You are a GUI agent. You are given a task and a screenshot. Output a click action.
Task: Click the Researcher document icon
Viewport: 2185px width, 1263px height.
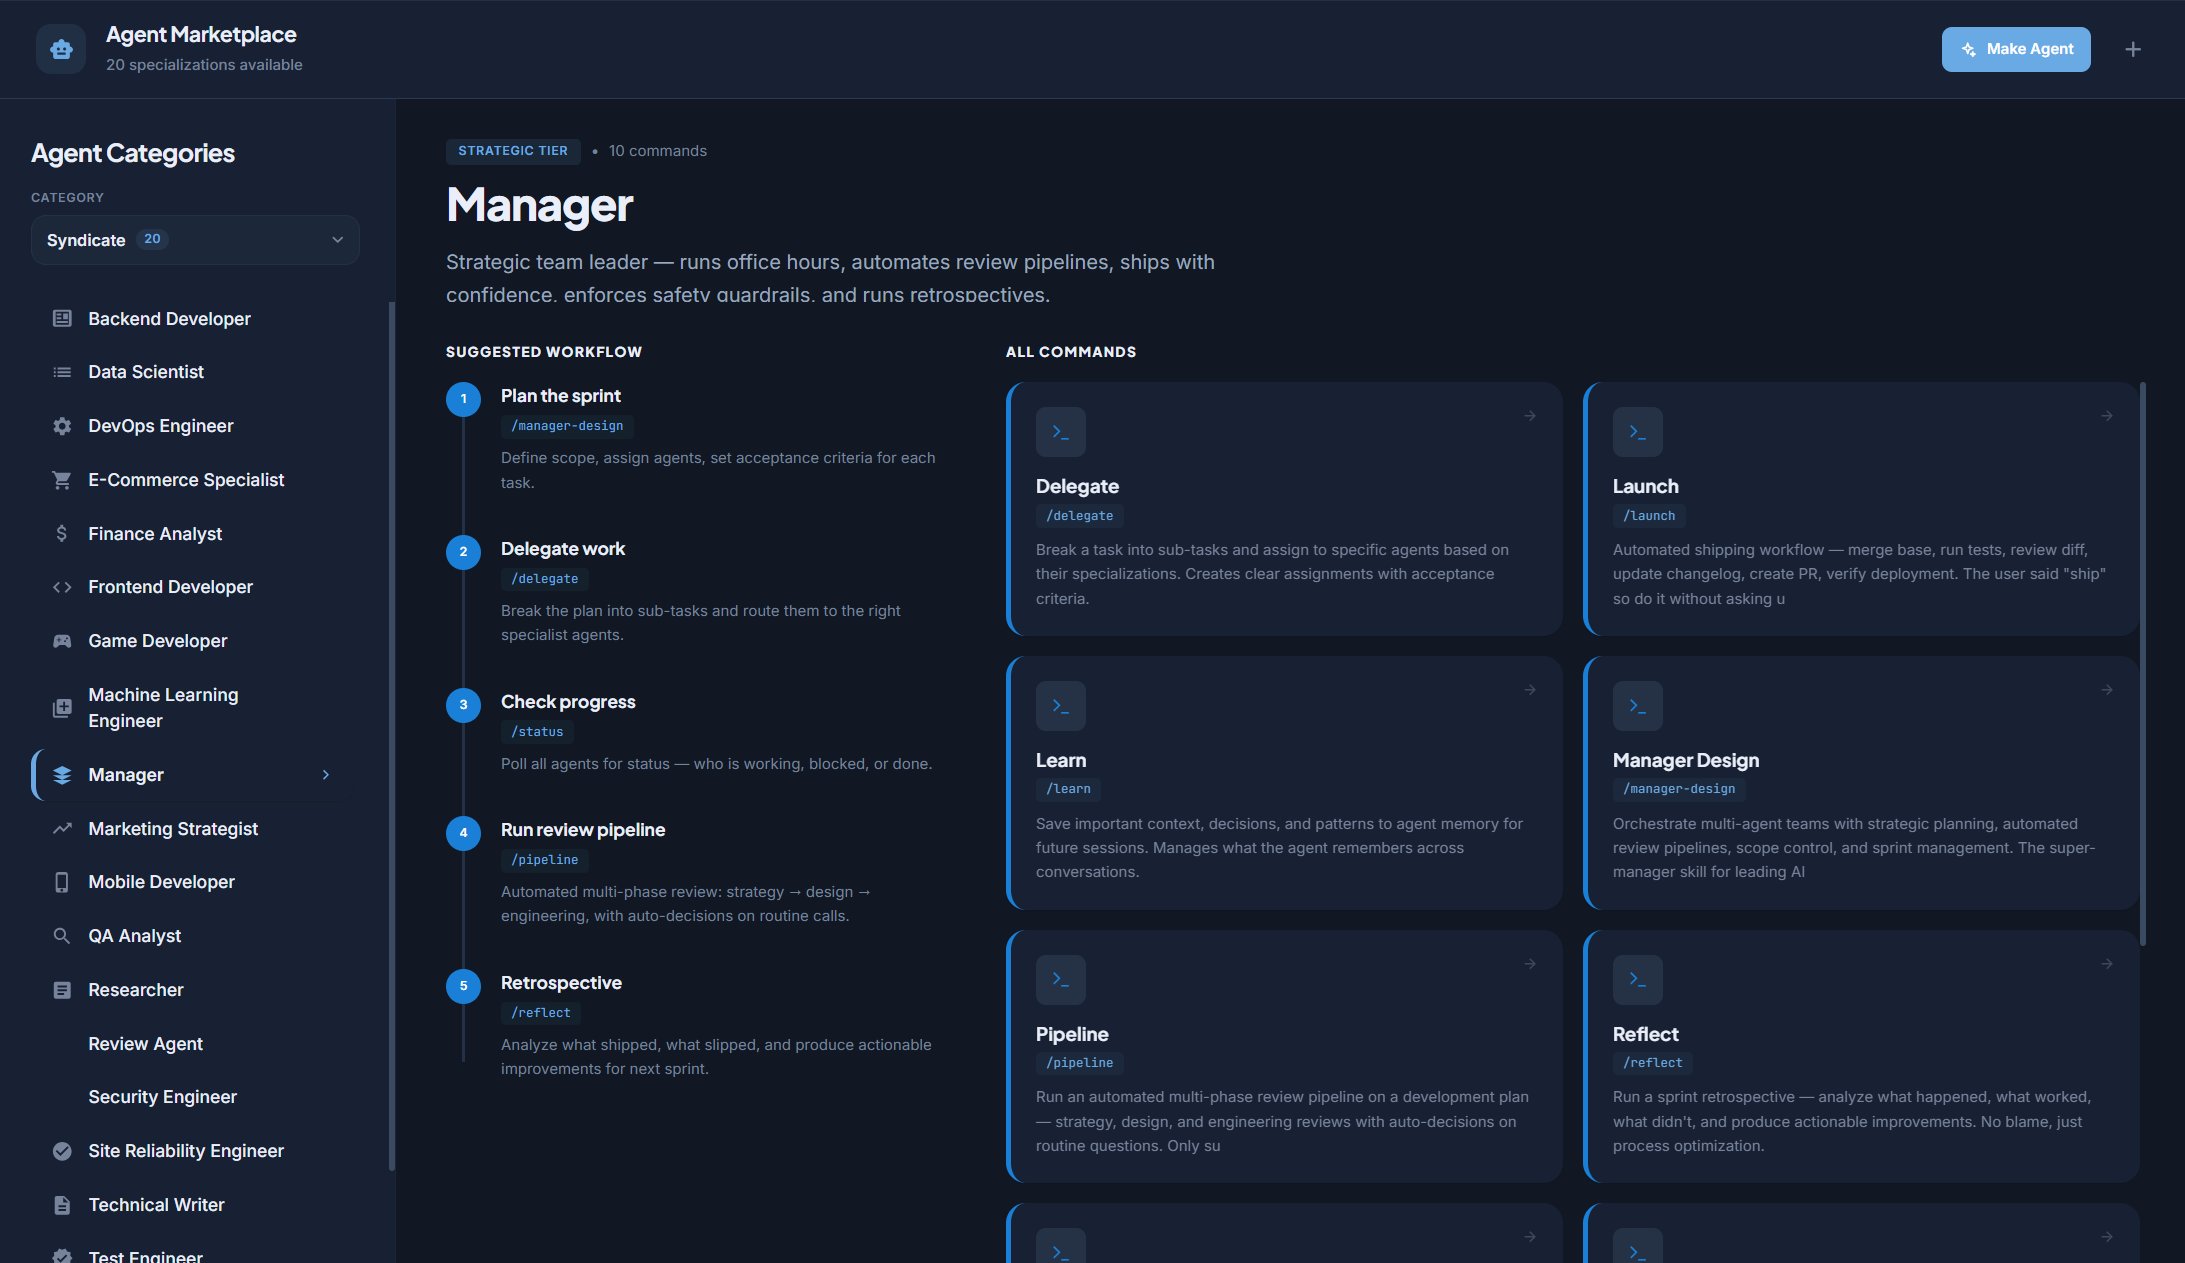click(x=62, y=990)
